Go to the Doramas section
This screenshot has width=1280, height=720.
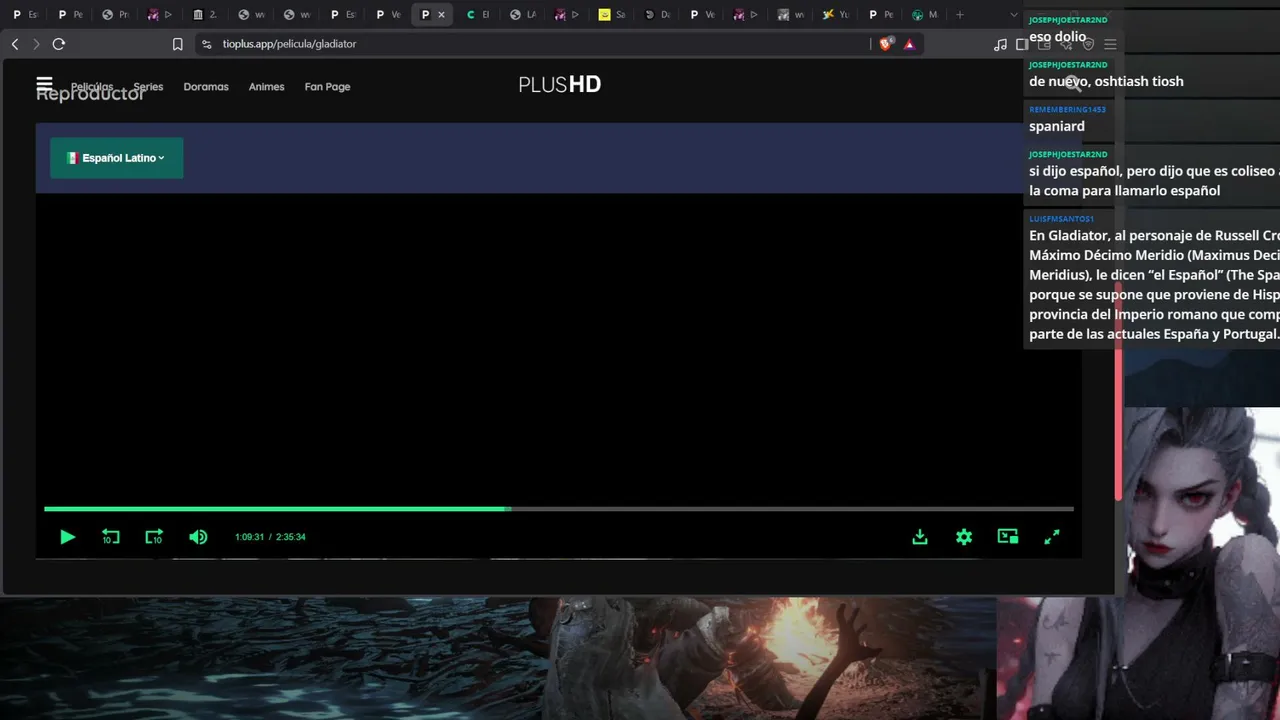click(206, 87)
